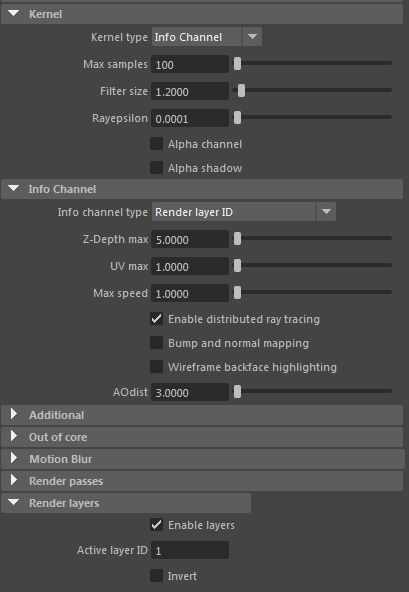Enable the Alpha shadow checkbox
409x592 pixels.
click(x=156, y=168)
